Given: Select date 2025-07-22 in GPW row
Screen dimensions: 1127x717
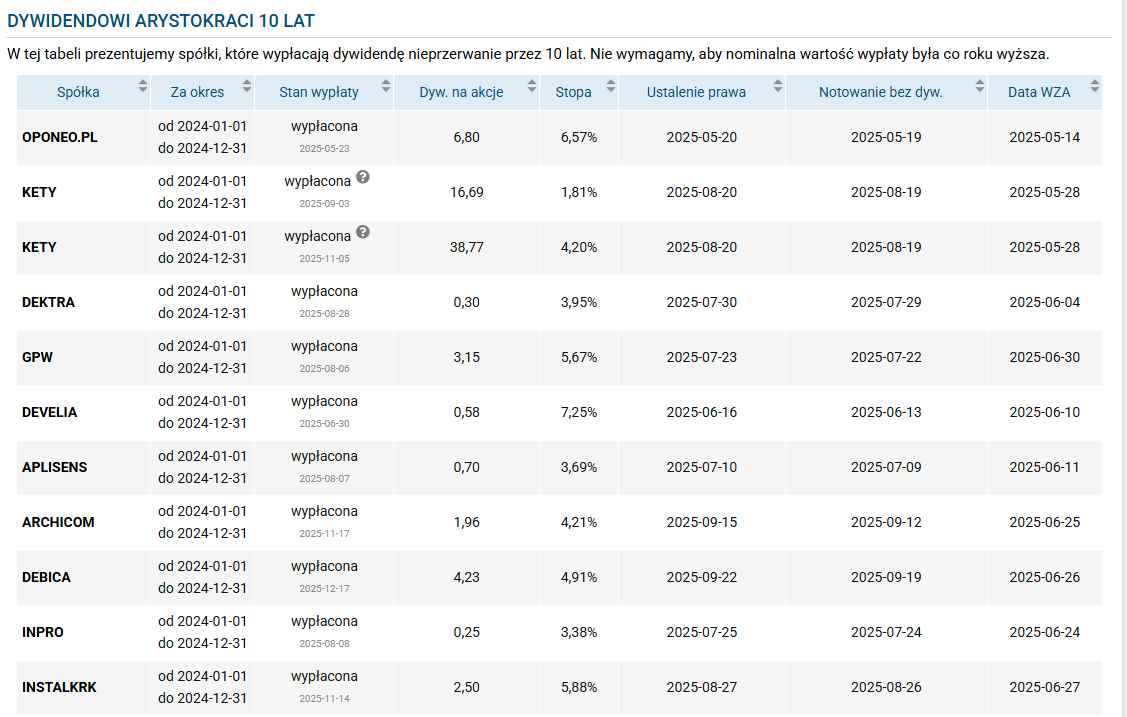Looking at the screenshot, I should point(886,357).
